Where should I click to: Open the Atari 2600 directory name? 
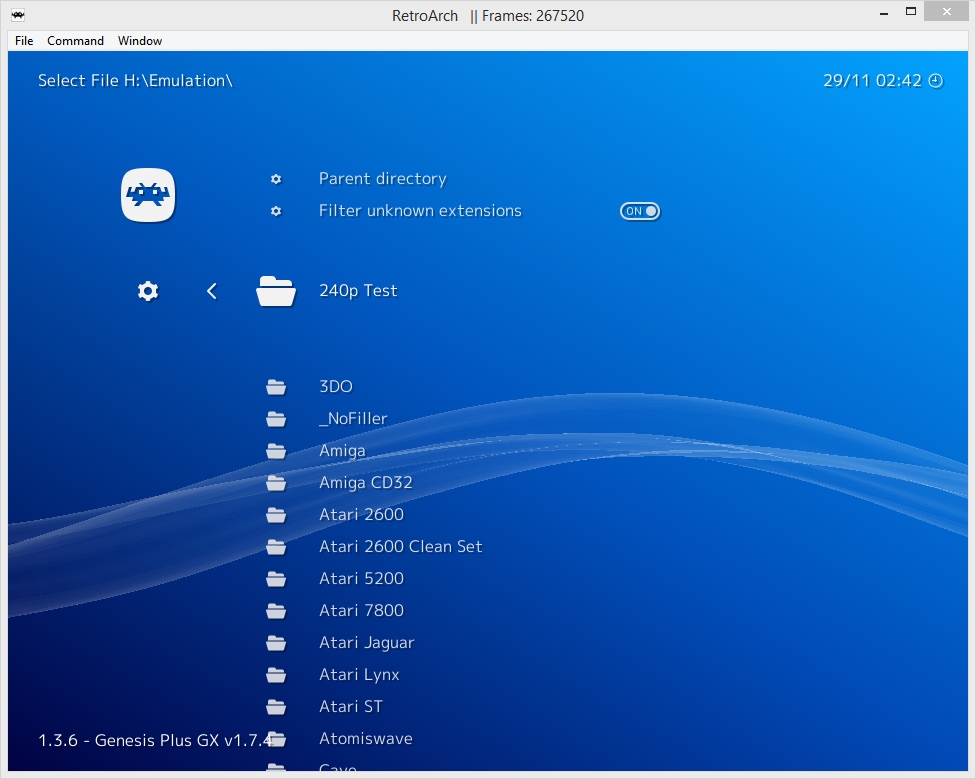point(362,515)
